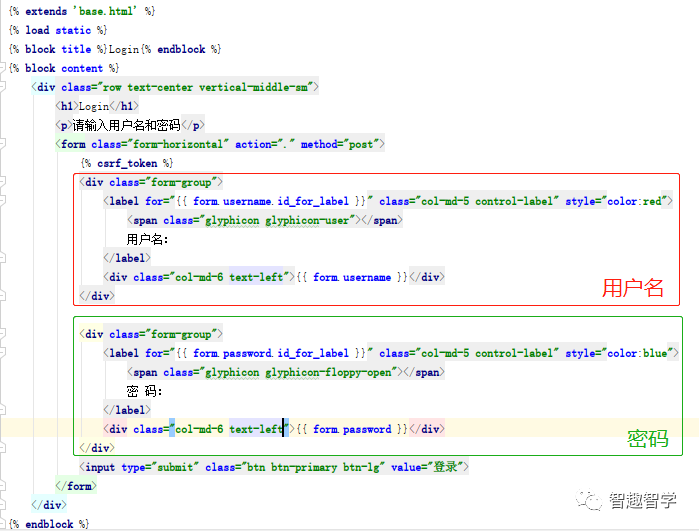Collapse fold marker beside "block content" line
The width and height of the screenshot is (699, 531).
(2, 68)
